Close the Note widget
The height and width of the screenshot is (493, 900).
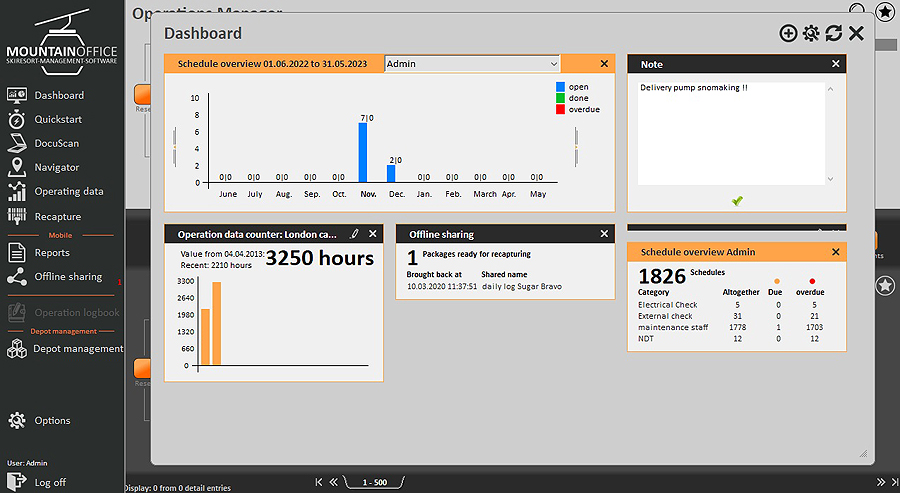pyautogui.click(x=836, y=64)
